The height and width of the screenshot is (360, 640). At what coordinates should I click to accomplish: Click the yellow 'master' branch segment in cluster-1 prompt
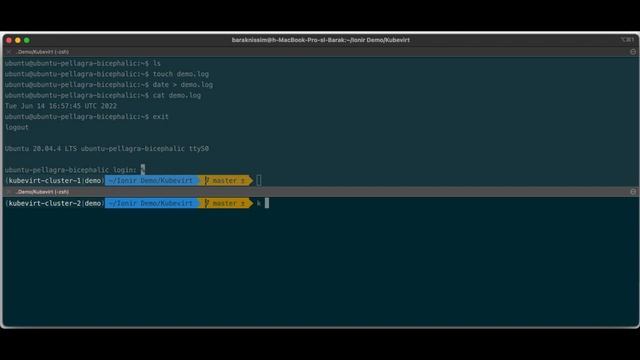point(226,180)
